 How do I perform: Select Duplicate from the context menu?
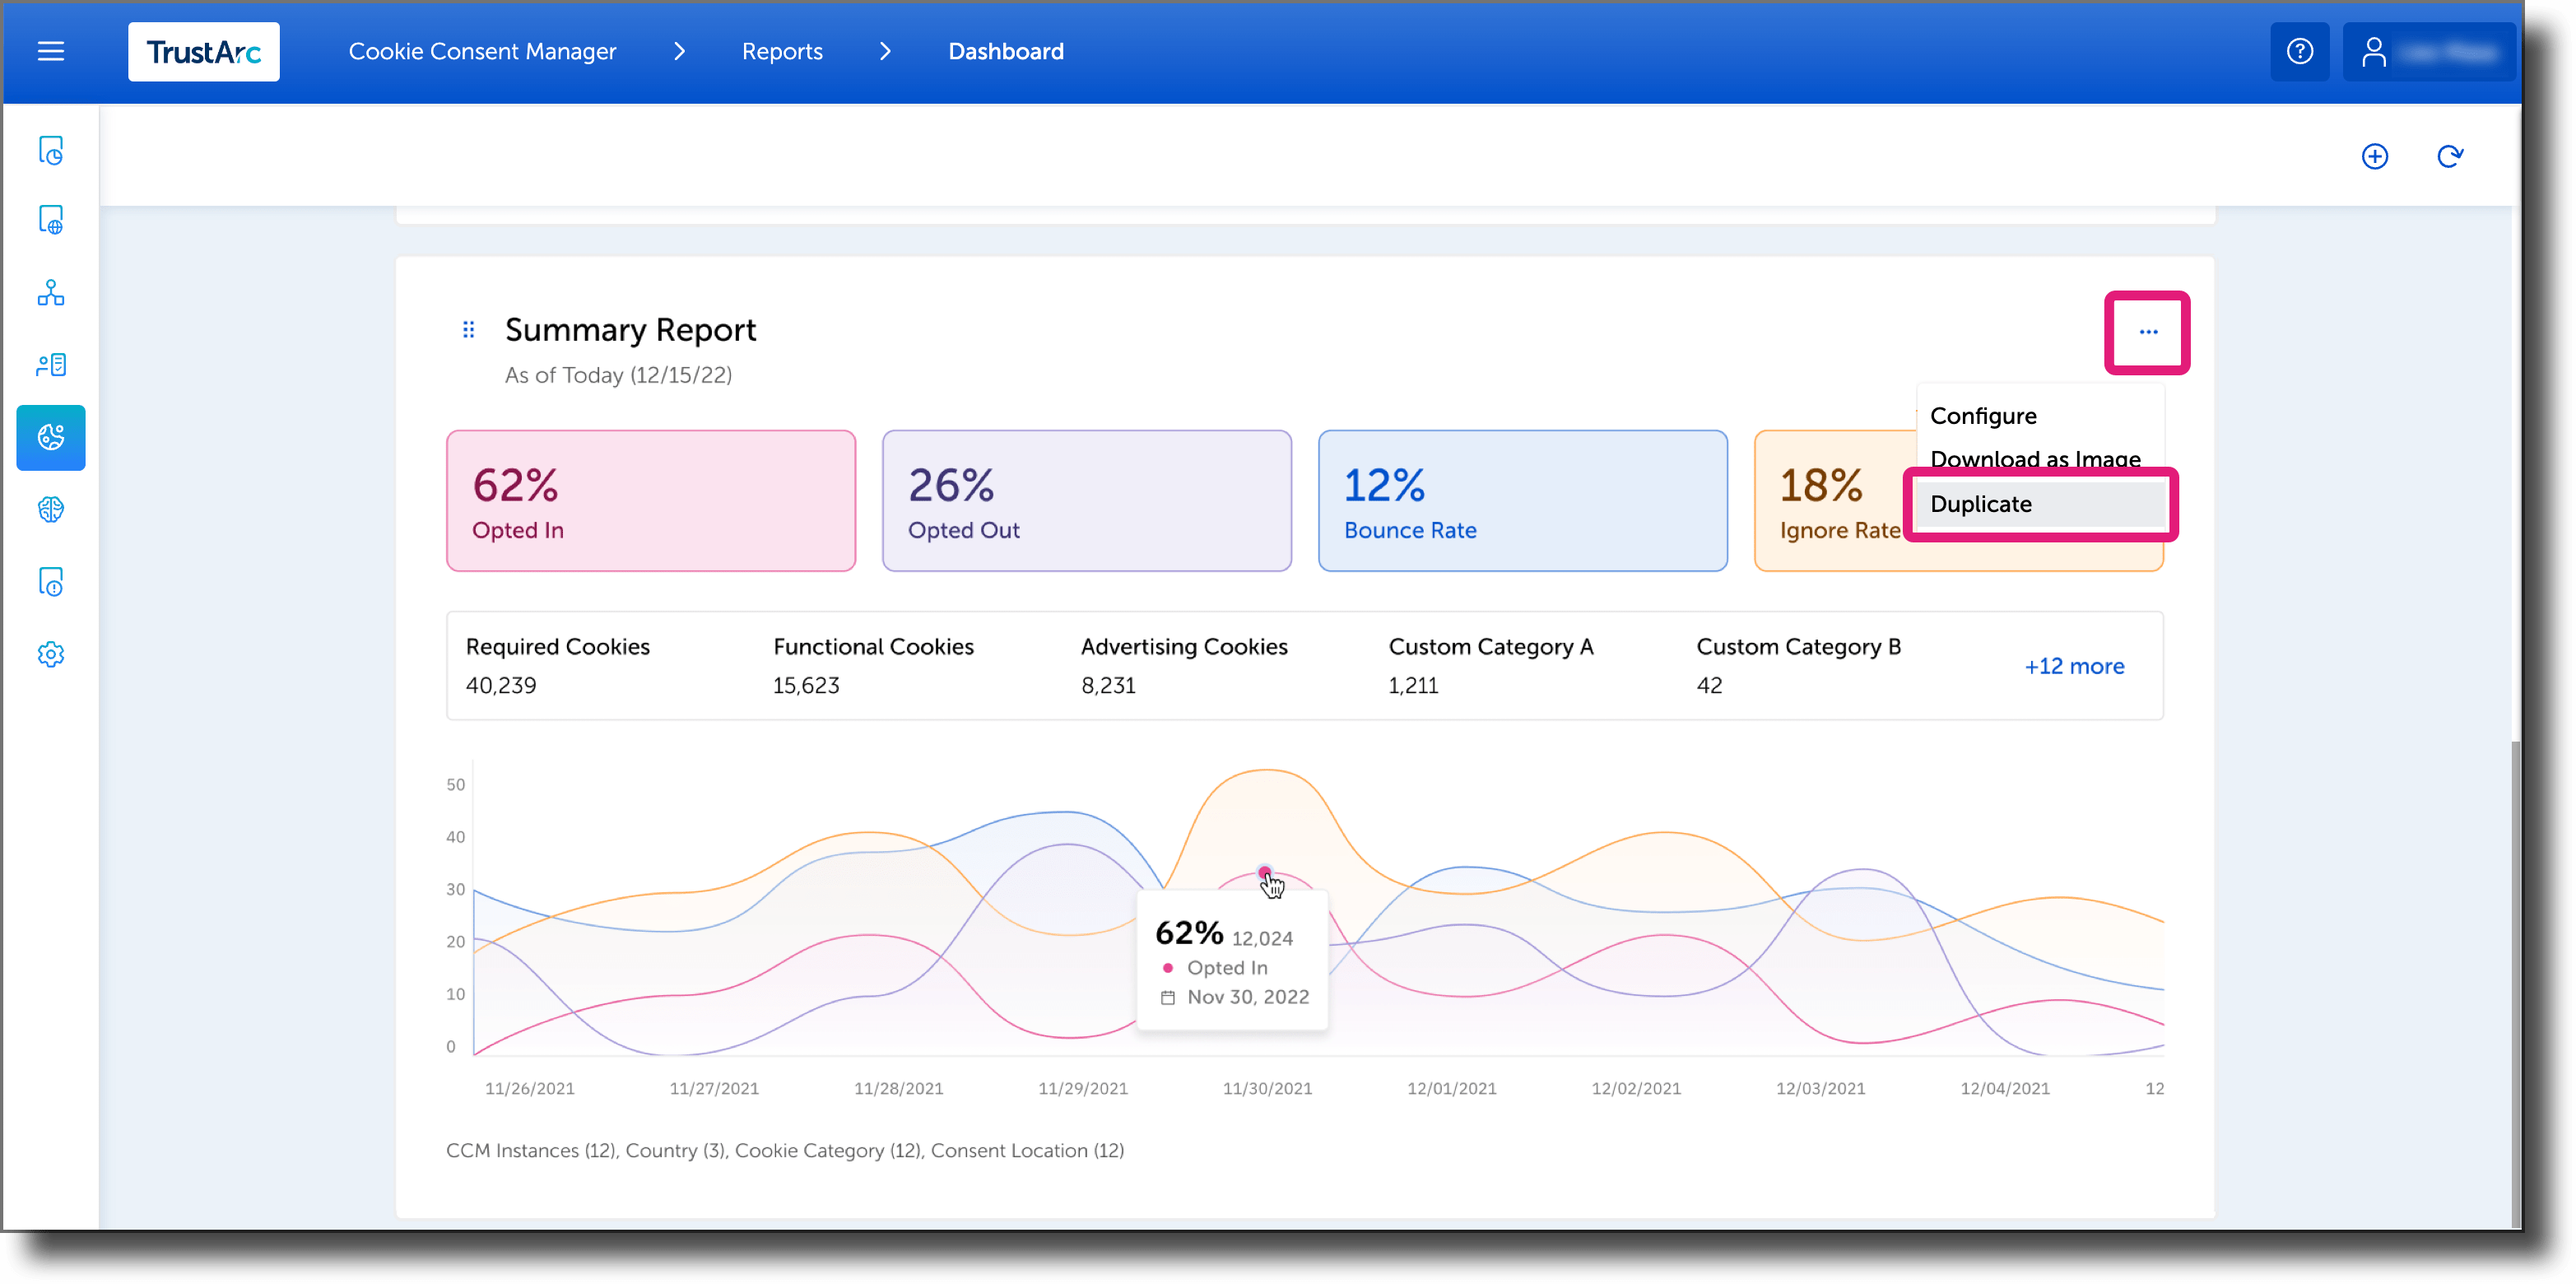[x=1980, y=504]
